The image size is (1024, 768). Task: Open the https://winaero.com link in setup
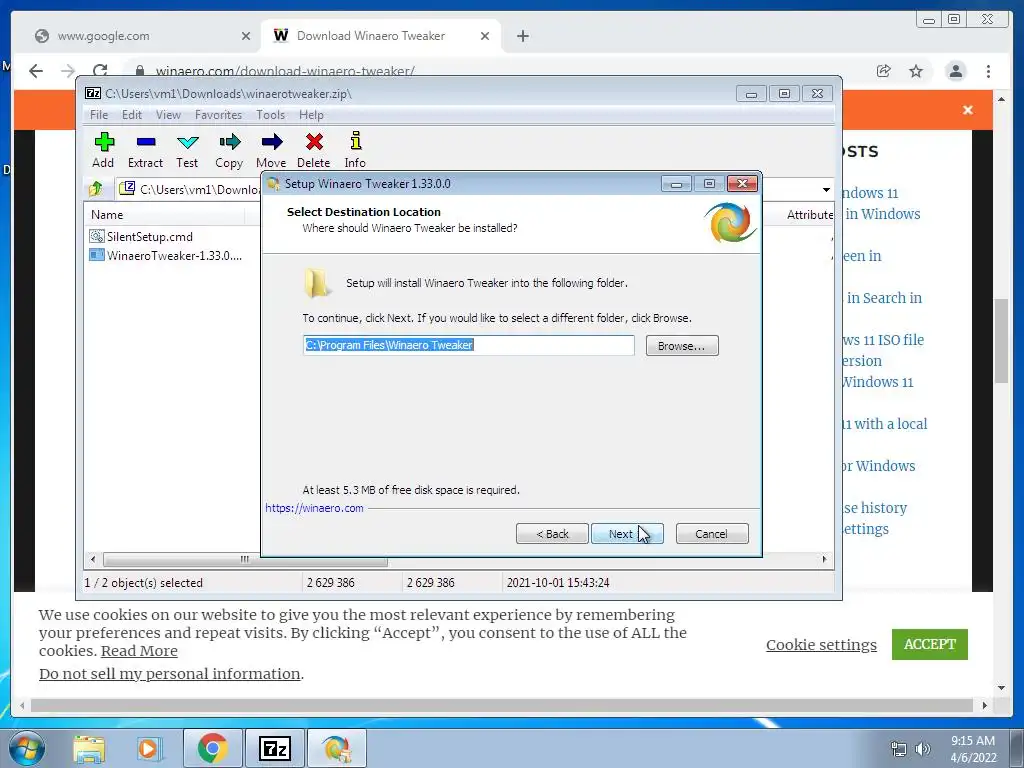tap(314, 508)
